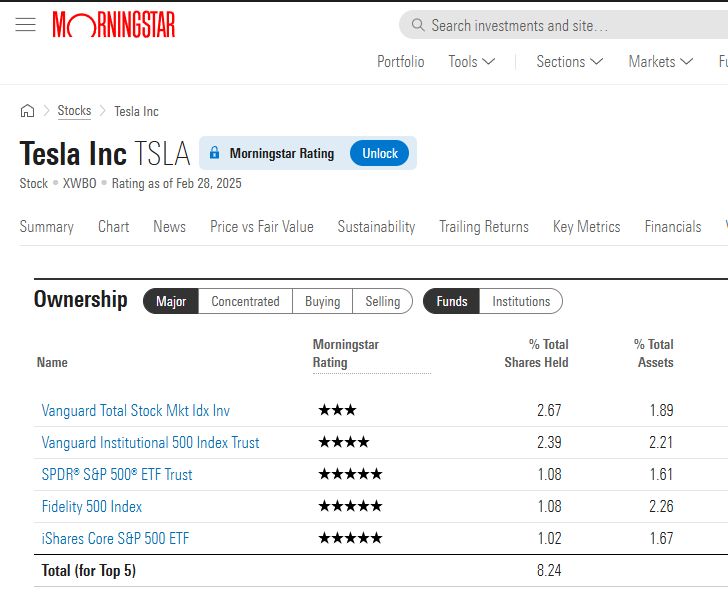
Task: Click shares held value 2.39
Action: pyautogui.click(x=549, y=443)
